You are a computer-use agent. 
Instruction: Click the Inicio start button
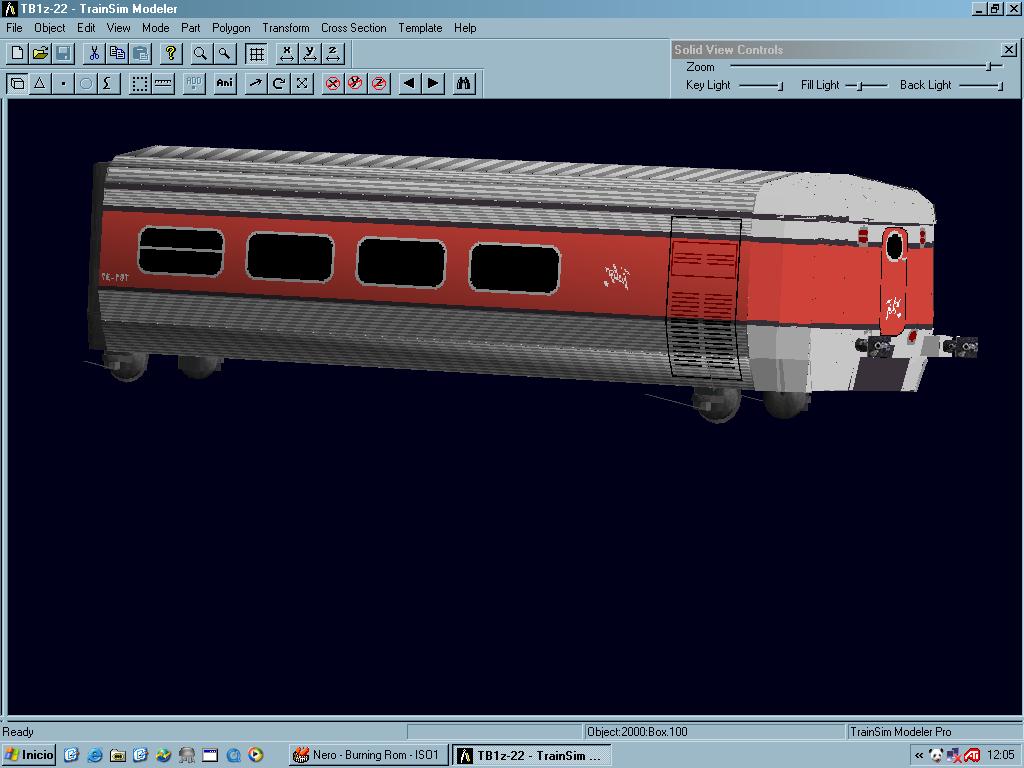coord(29,755)
